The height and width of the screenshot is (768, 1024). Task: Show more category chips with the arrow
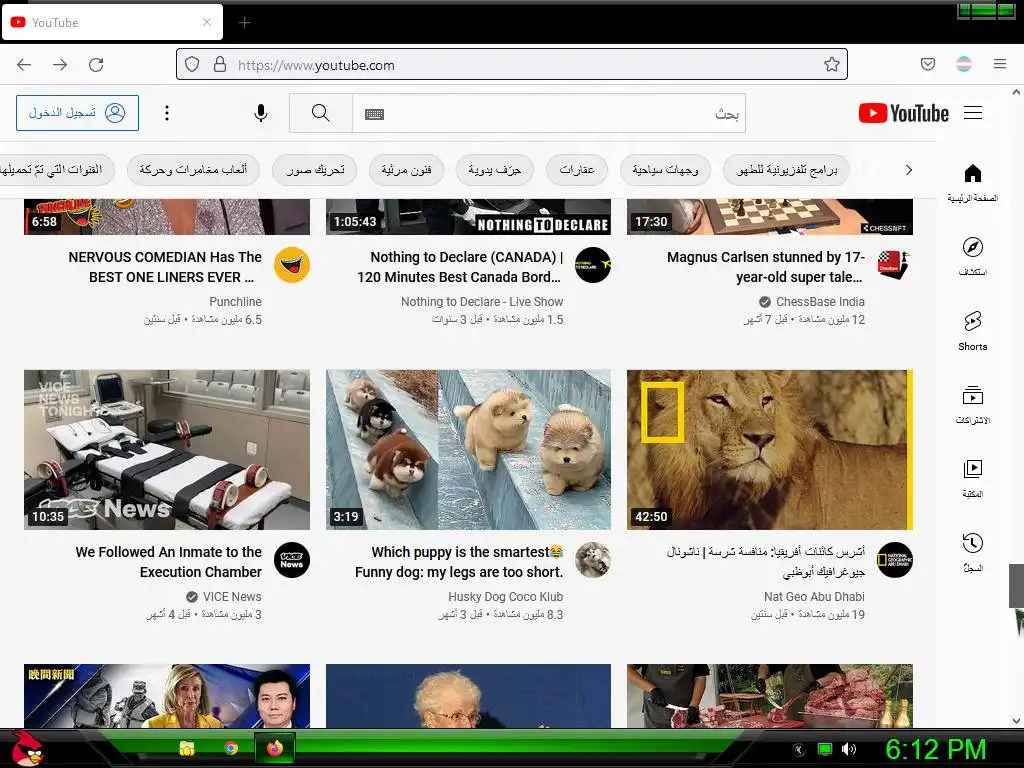click(908, 170)
